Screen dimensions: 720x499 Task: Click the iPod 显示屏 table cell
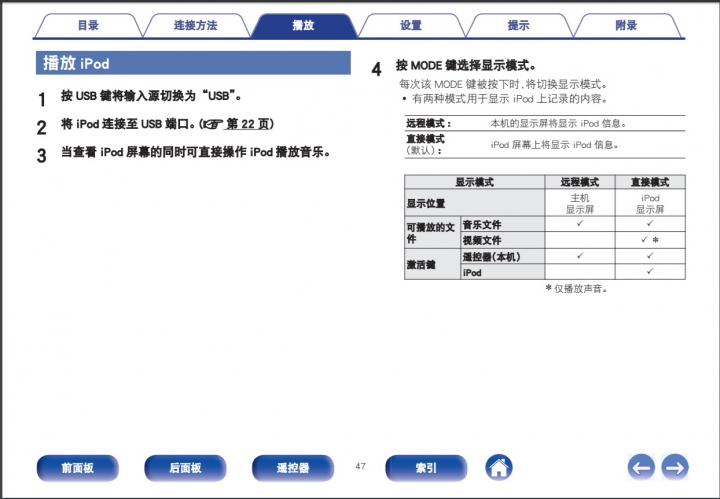point(650,203)
